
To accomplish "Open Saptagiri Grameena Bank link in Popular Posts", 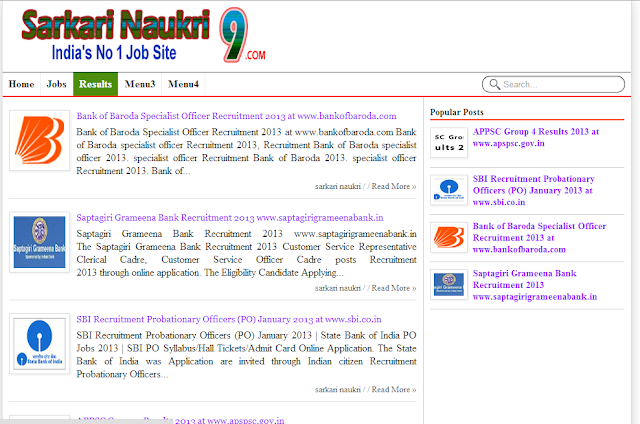I will click(535, 285).
